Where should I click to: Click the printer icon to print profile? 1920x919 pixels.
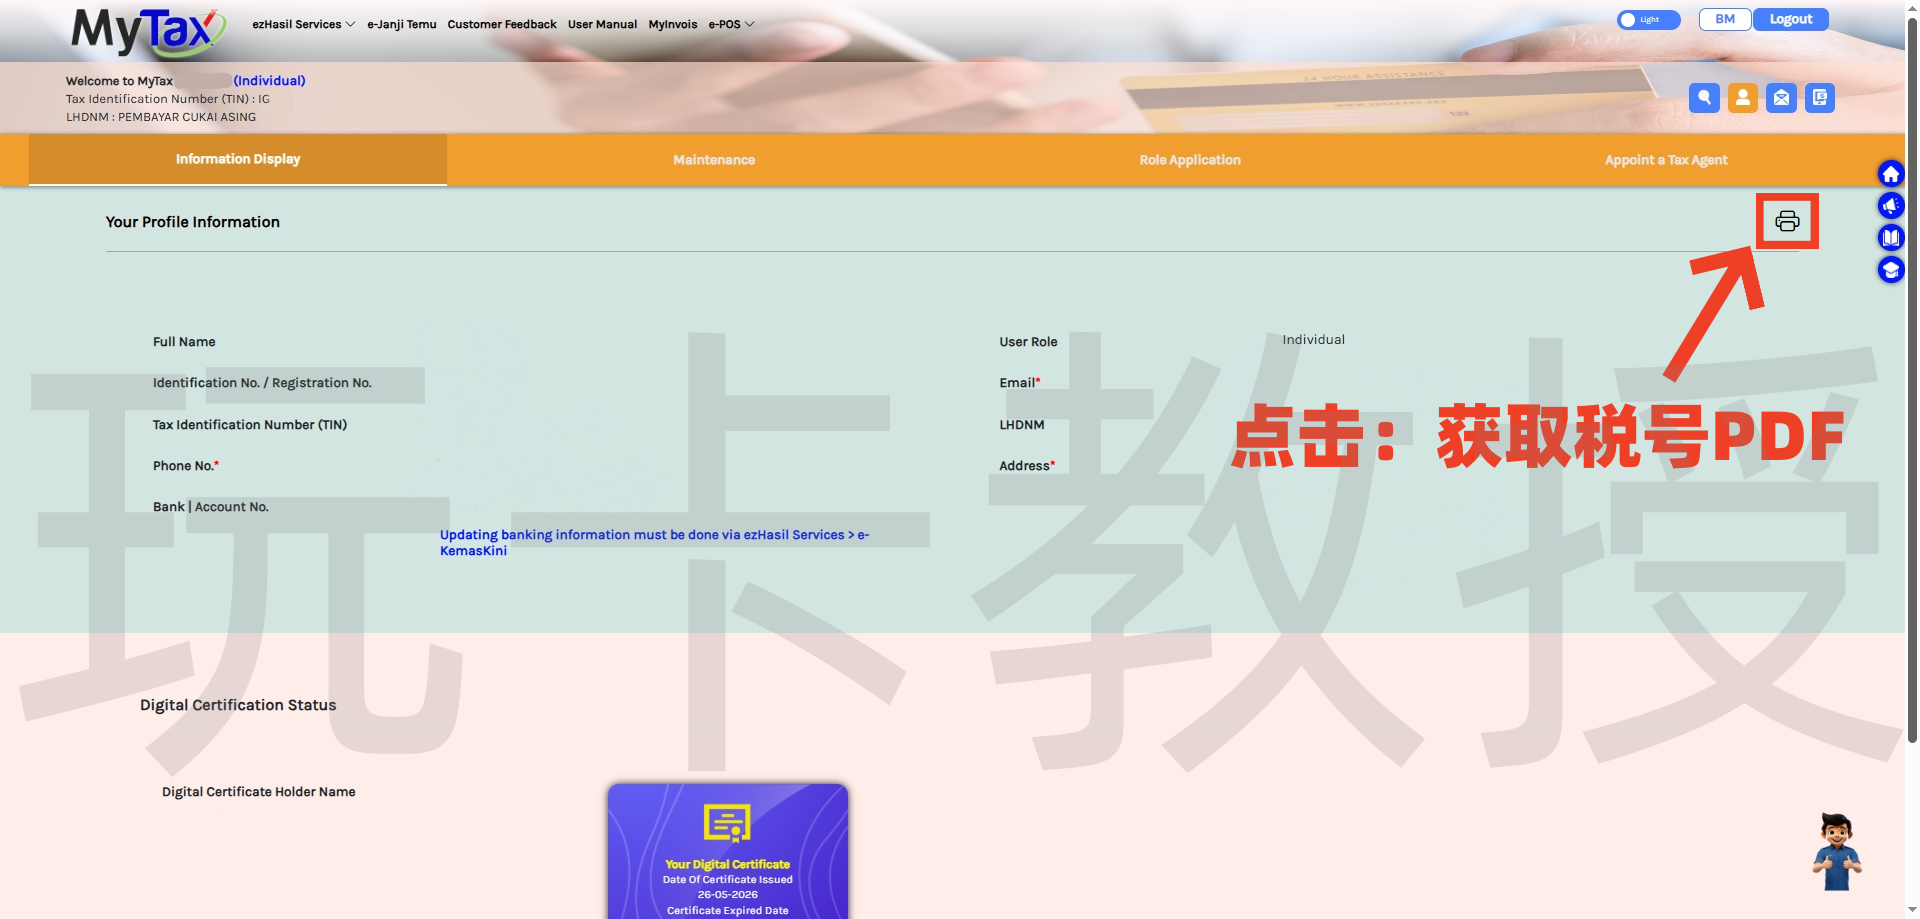coord(1787,221)
